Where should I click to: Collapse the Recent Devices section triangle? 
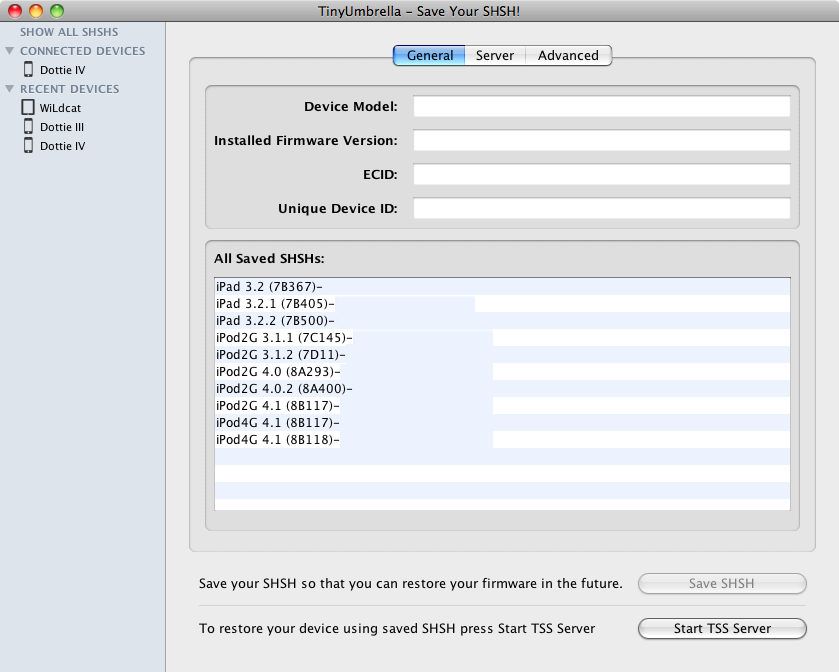pyautogui.click(x=10, y=89)
